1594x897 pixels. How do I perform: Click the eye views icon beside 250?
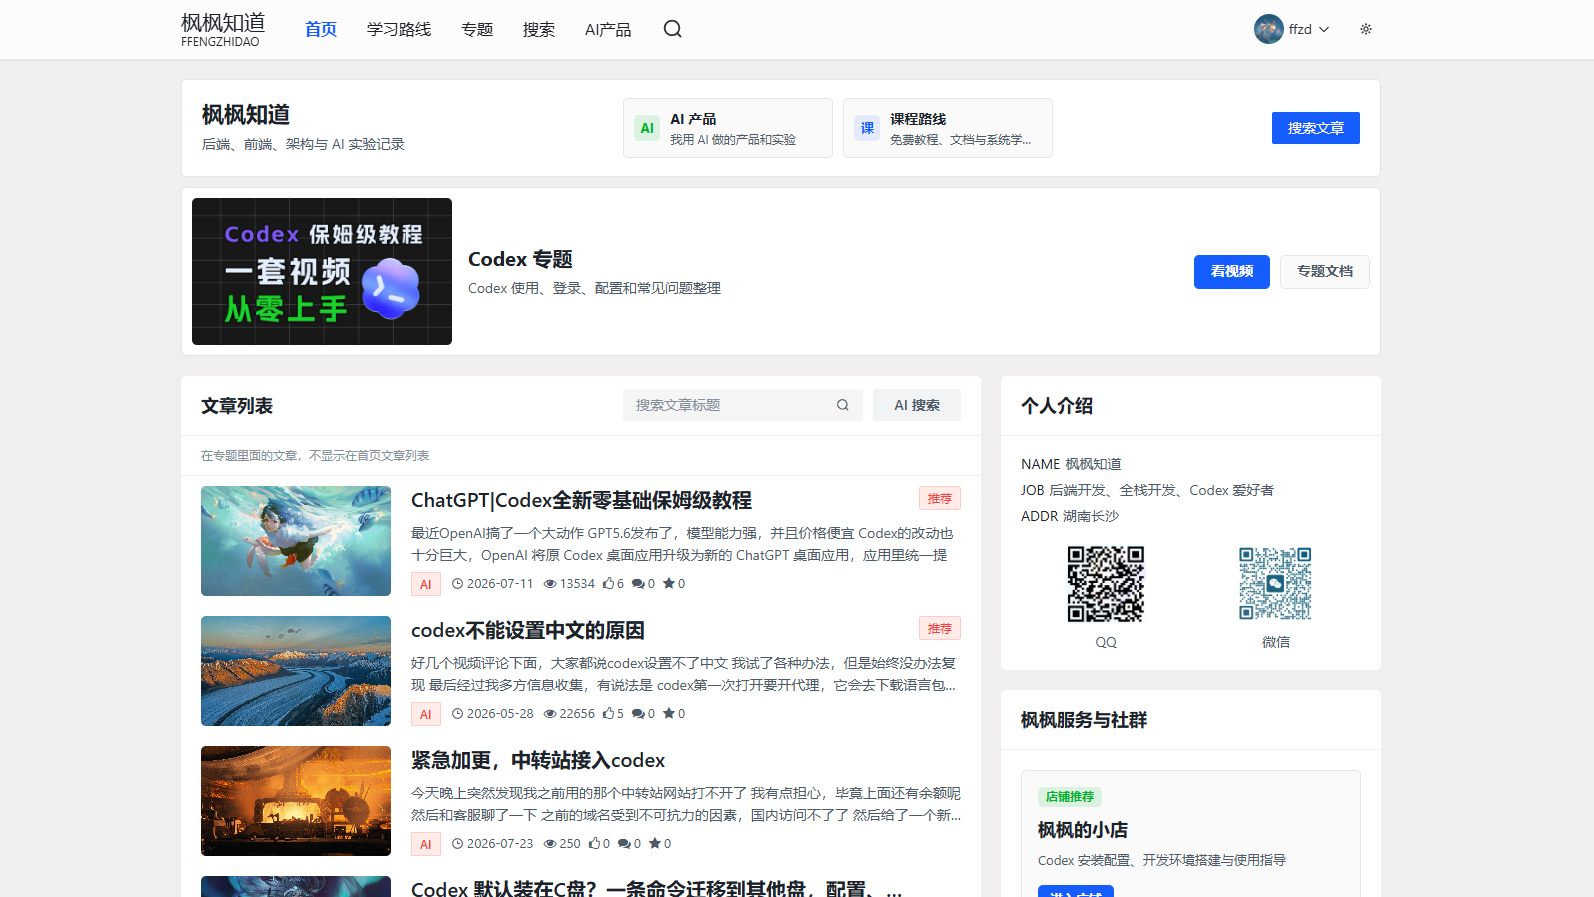tap(550, 844)
